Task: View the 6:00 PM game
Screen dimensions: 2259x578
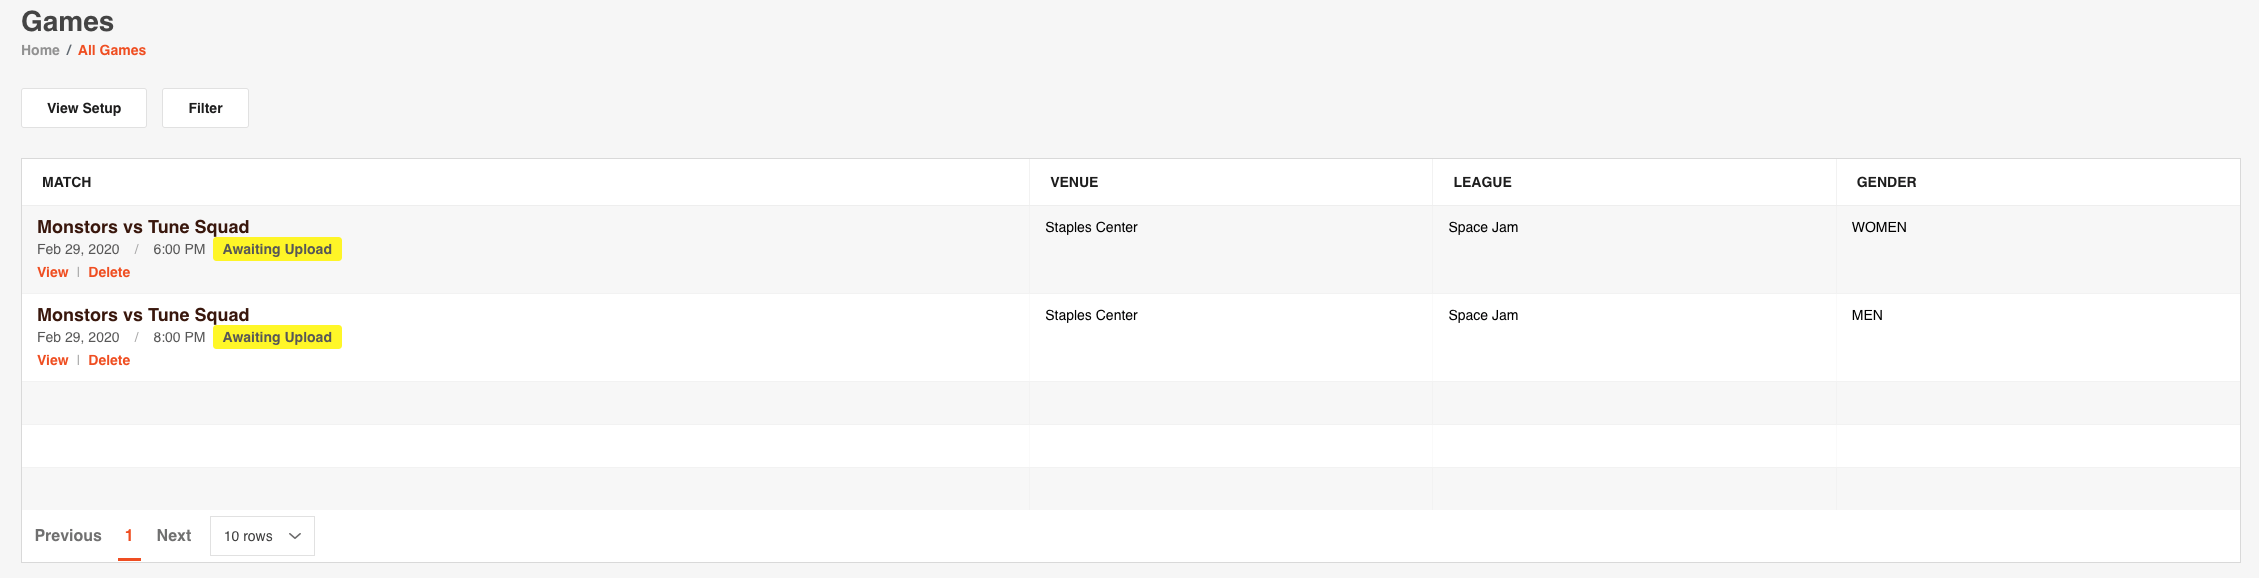Action: (52, 272)
